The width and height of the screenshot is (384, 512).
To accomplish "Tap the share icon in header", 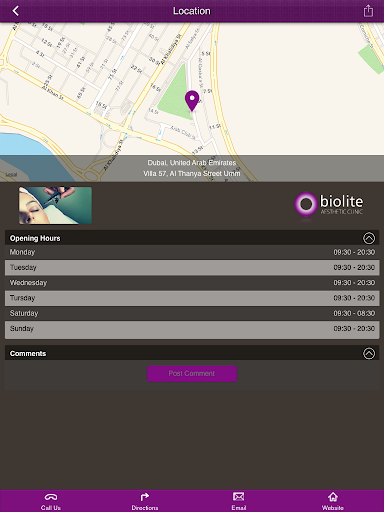I will (368, 11).
